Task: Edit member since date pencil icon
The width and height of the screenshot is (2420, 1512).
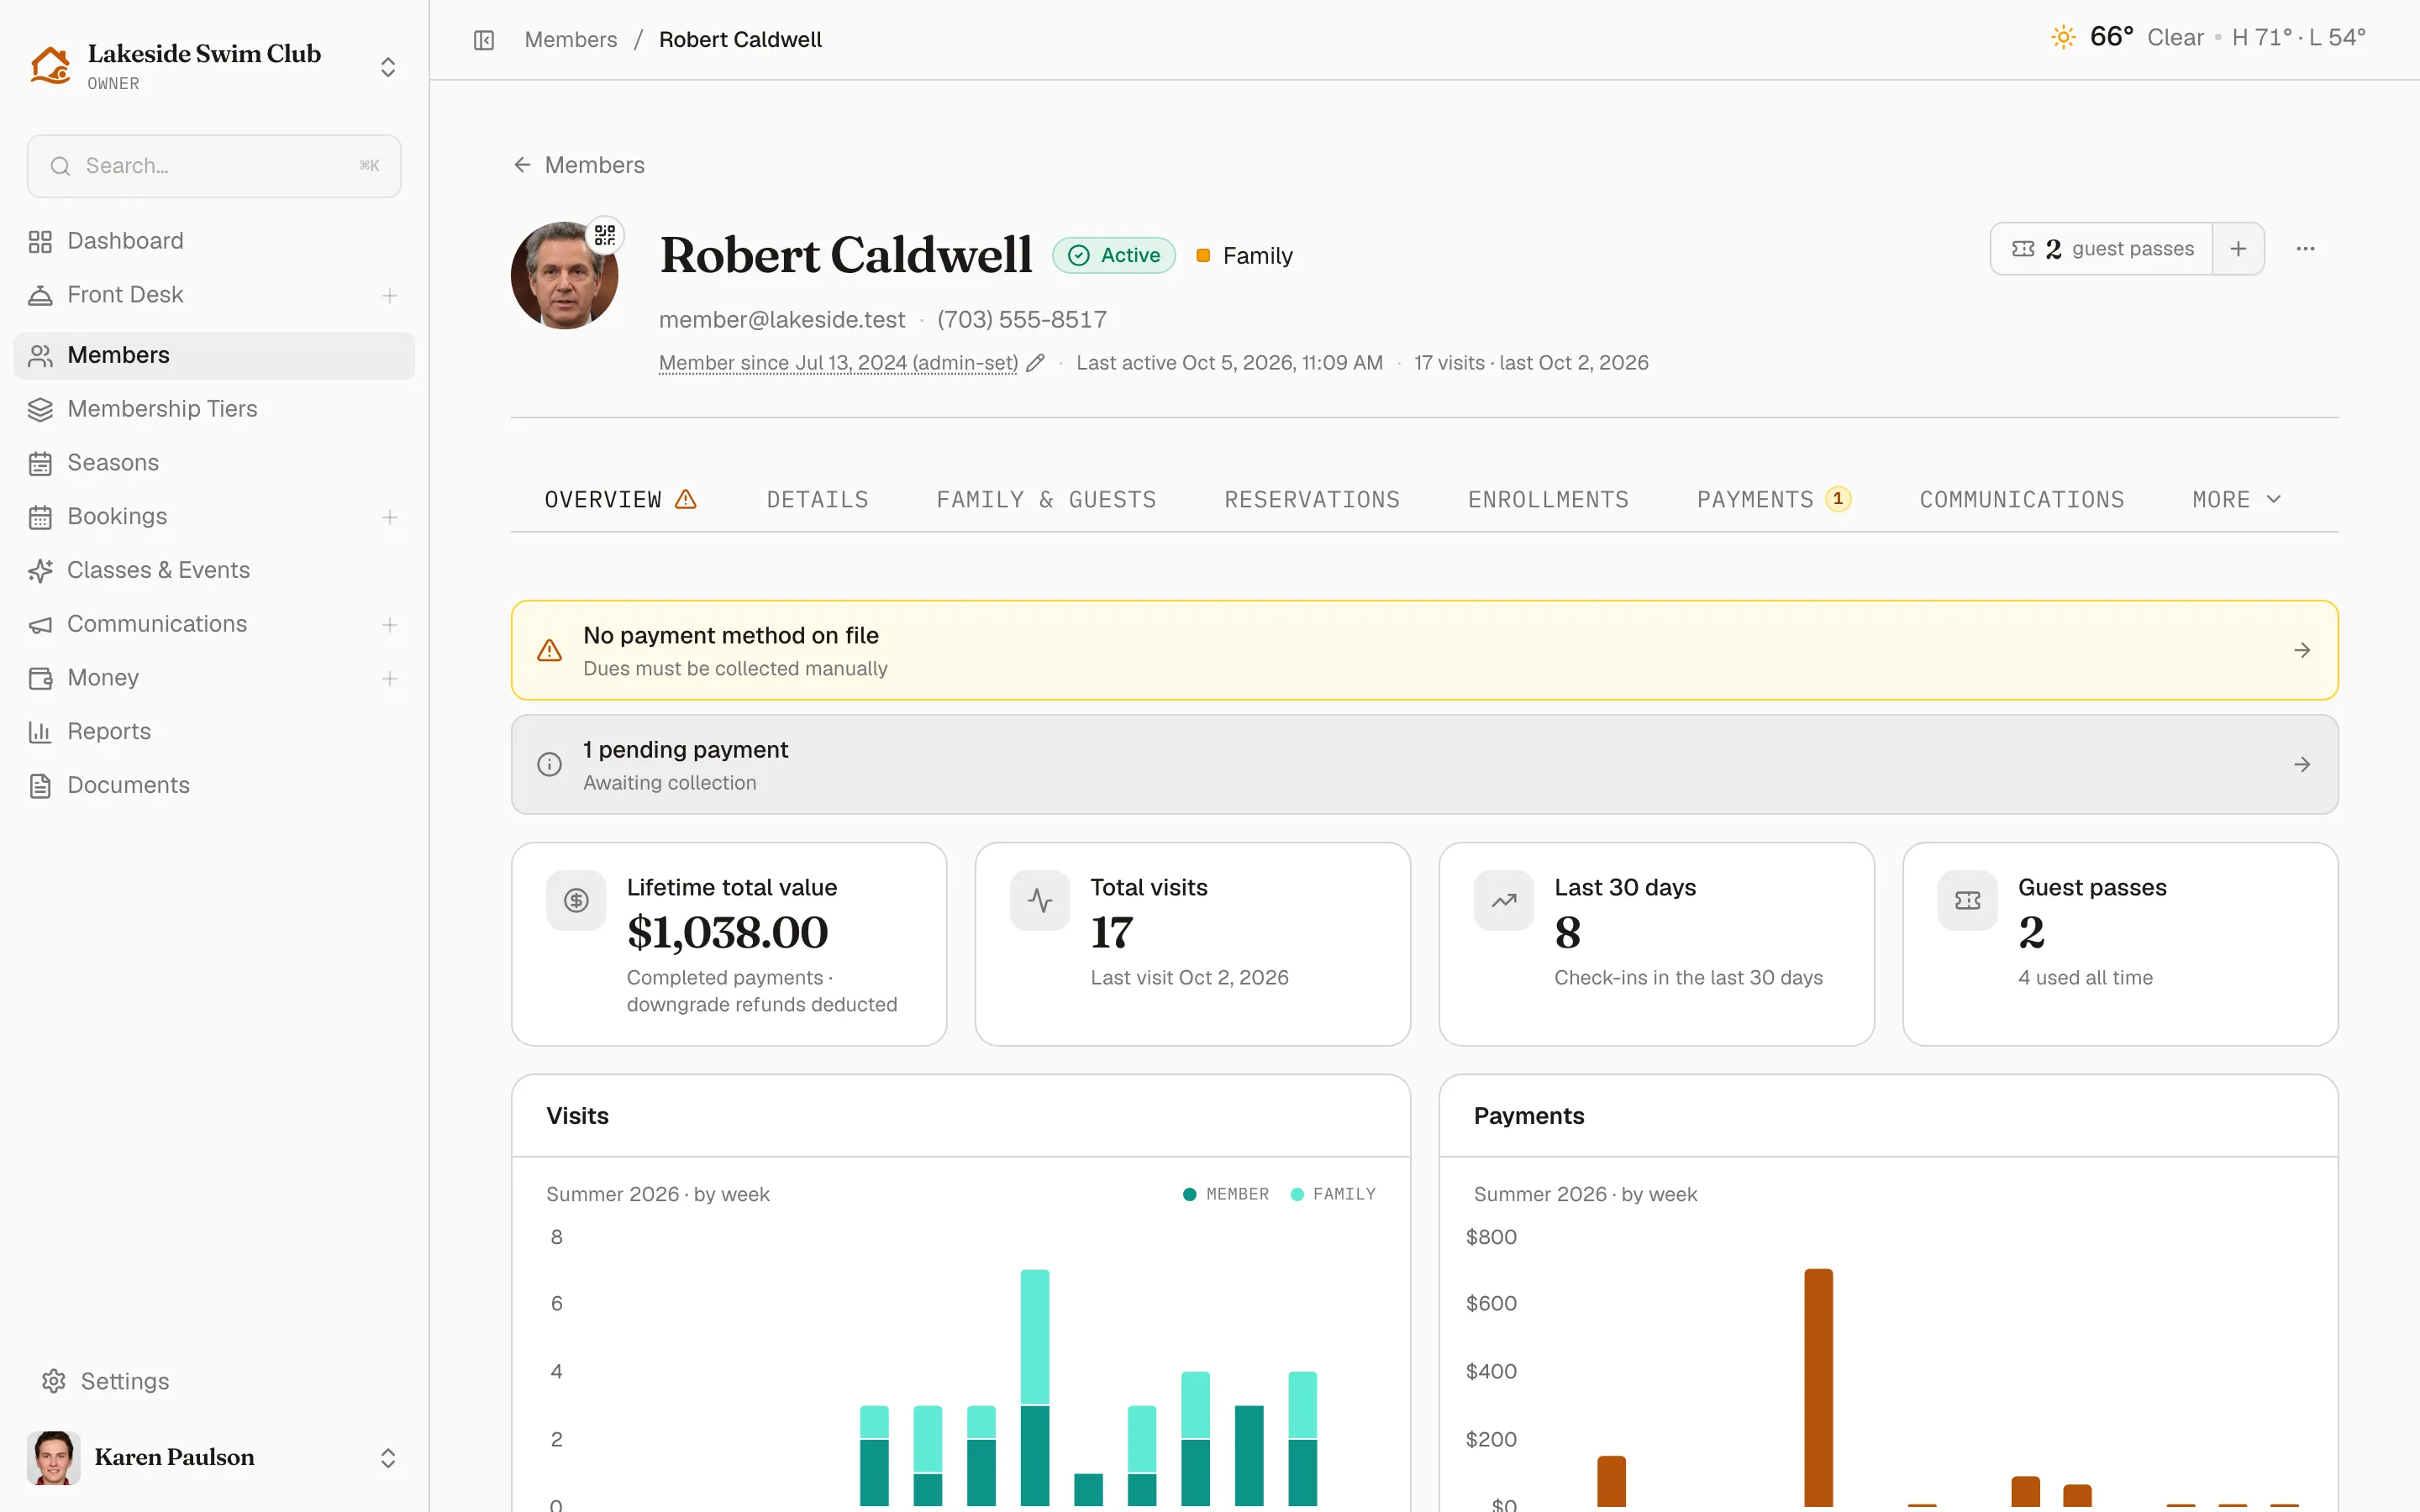Action: tap(1035, 363)
